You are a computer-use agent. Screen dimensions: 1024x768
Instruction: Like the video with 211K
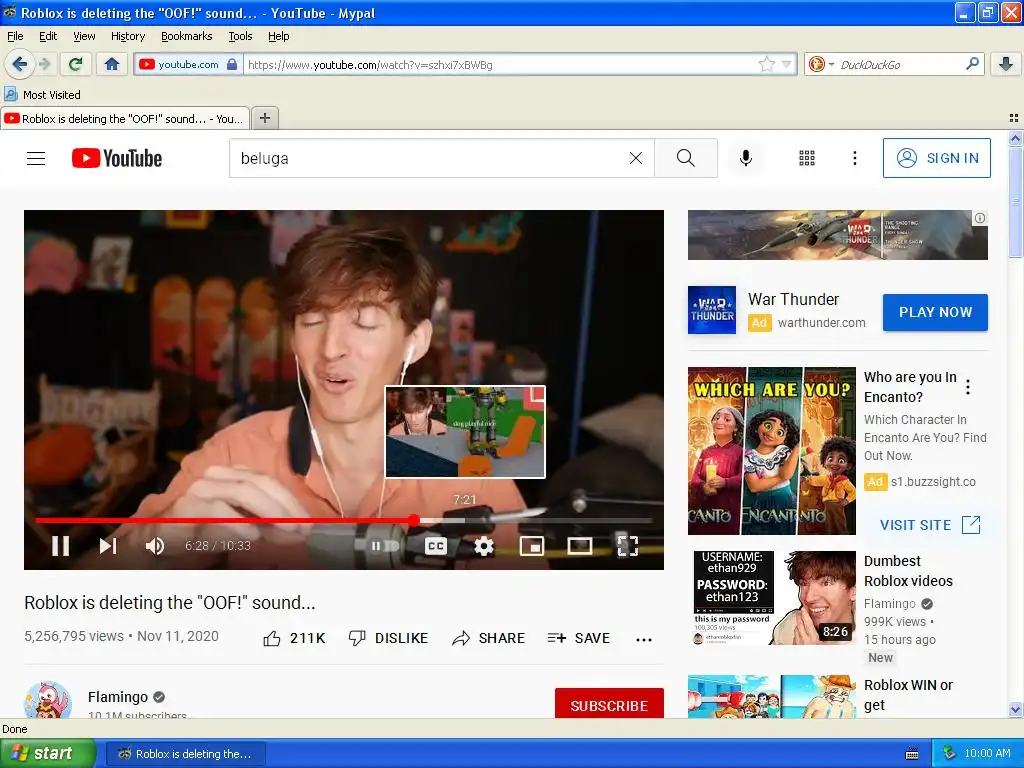294,638
